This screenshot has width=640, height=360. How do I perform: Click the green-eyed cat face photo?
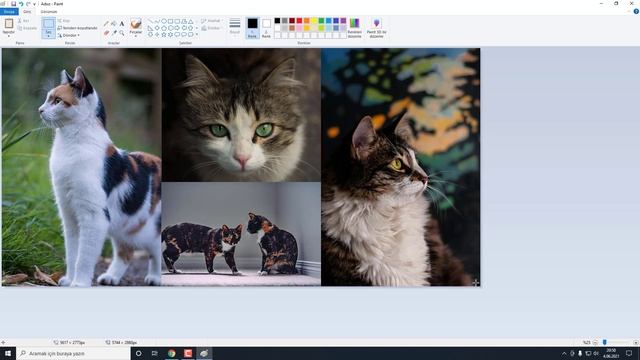241,115
